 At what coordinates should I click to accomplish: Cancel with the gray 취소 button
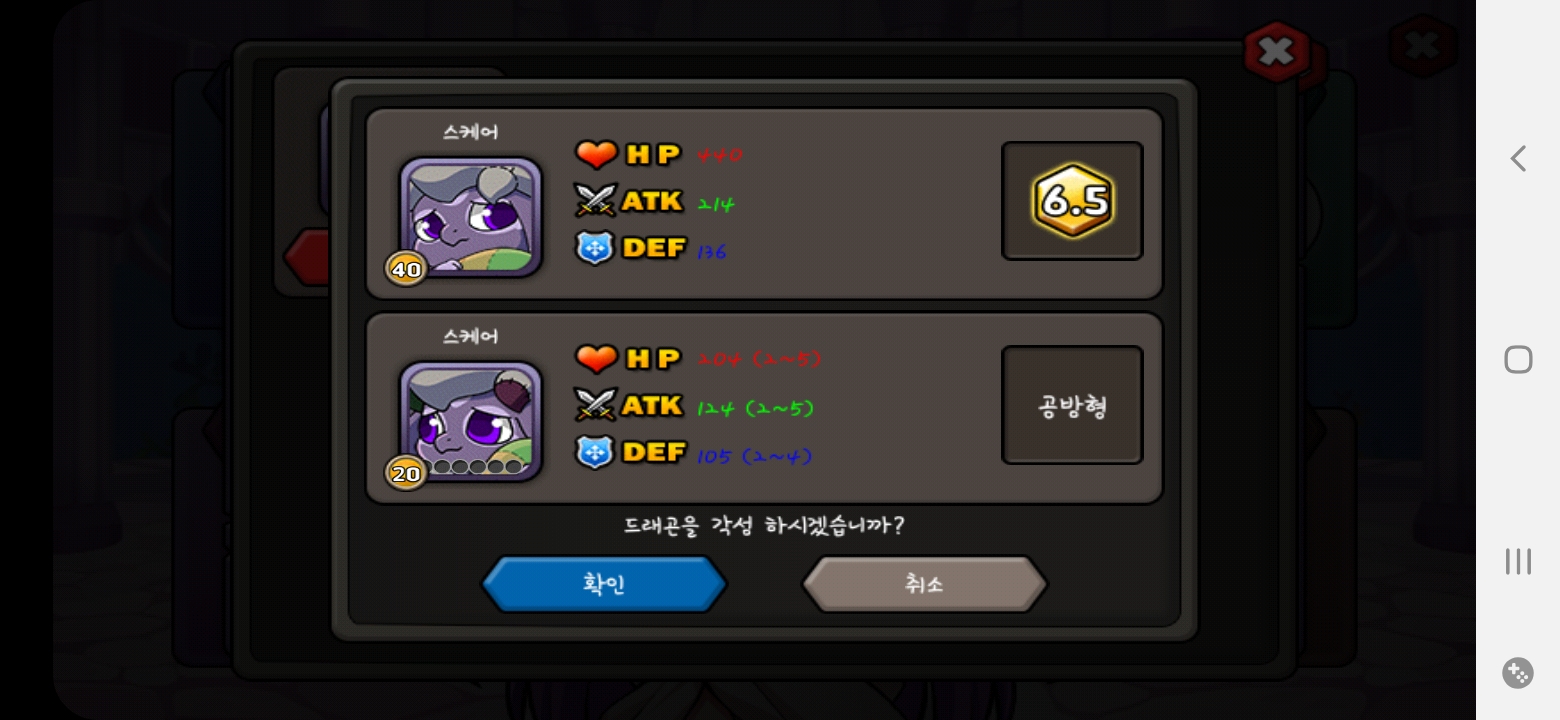coord(924,584)
